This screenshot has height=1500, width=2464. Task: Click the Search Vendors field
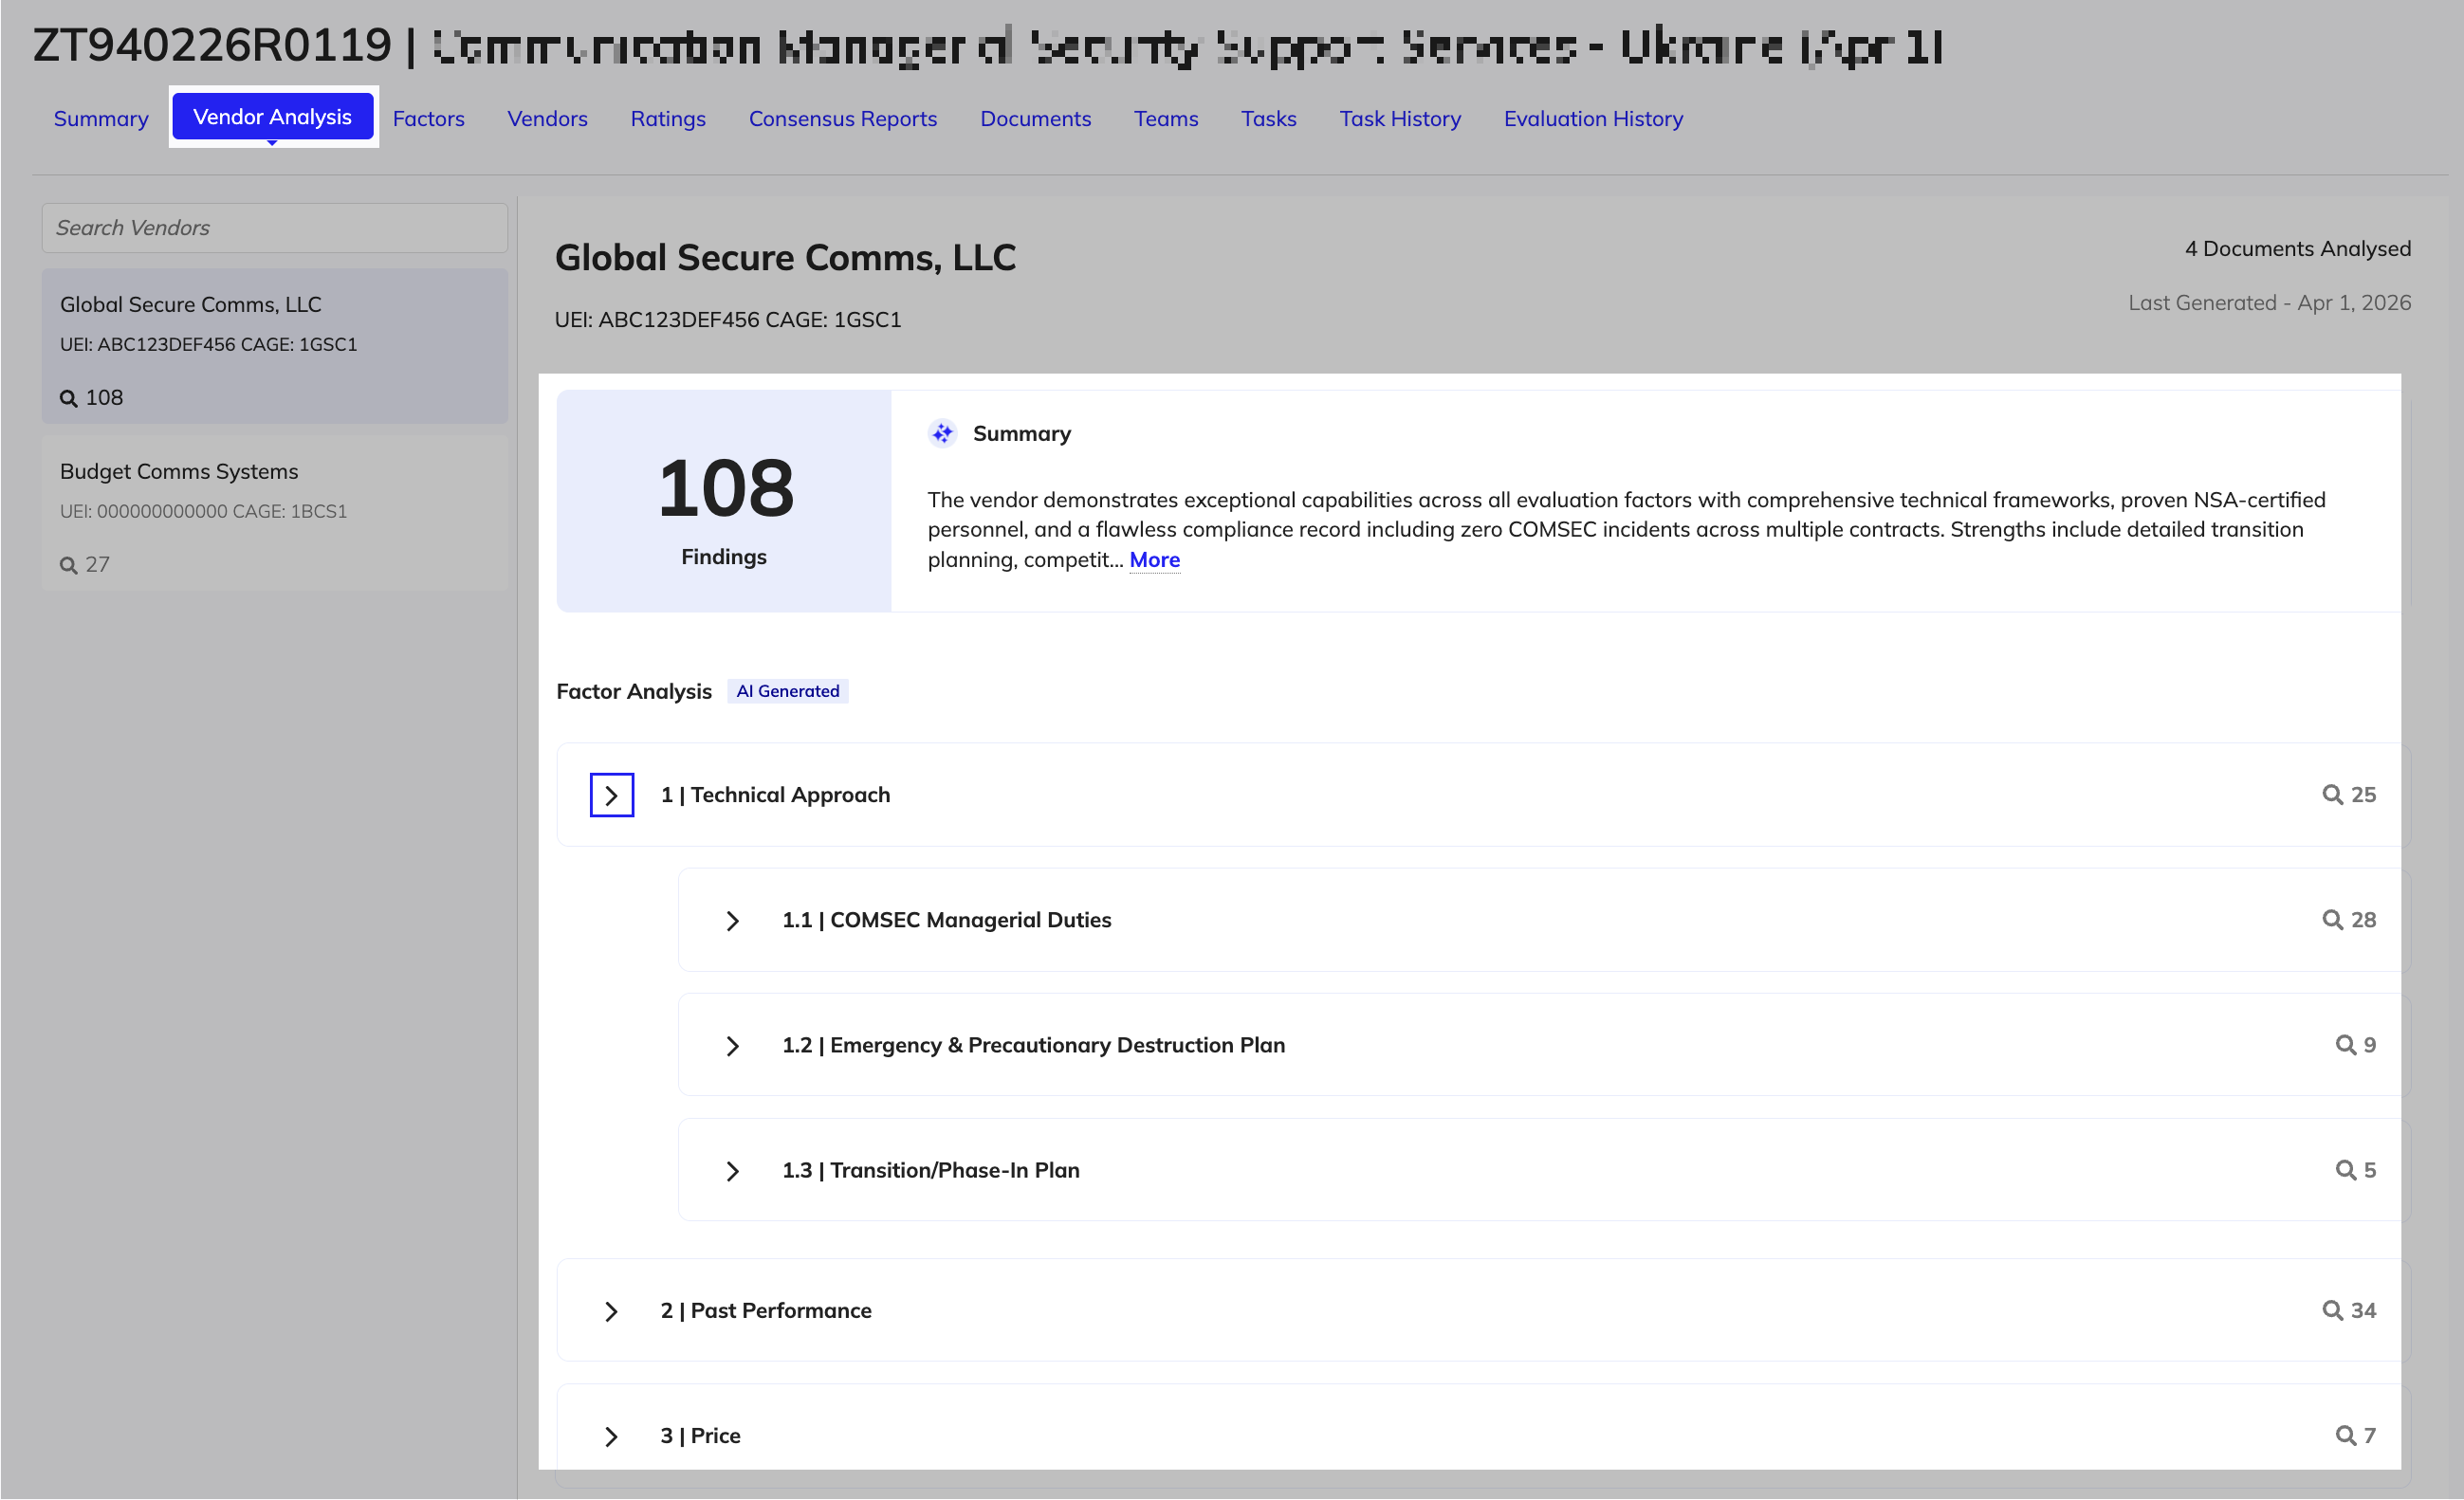[275, 228]
